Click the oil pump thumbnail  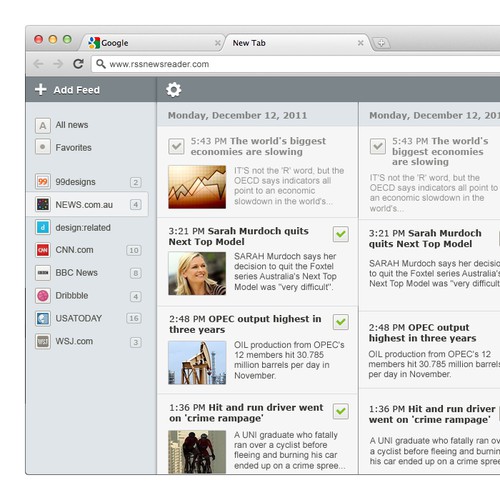(197, 362)
